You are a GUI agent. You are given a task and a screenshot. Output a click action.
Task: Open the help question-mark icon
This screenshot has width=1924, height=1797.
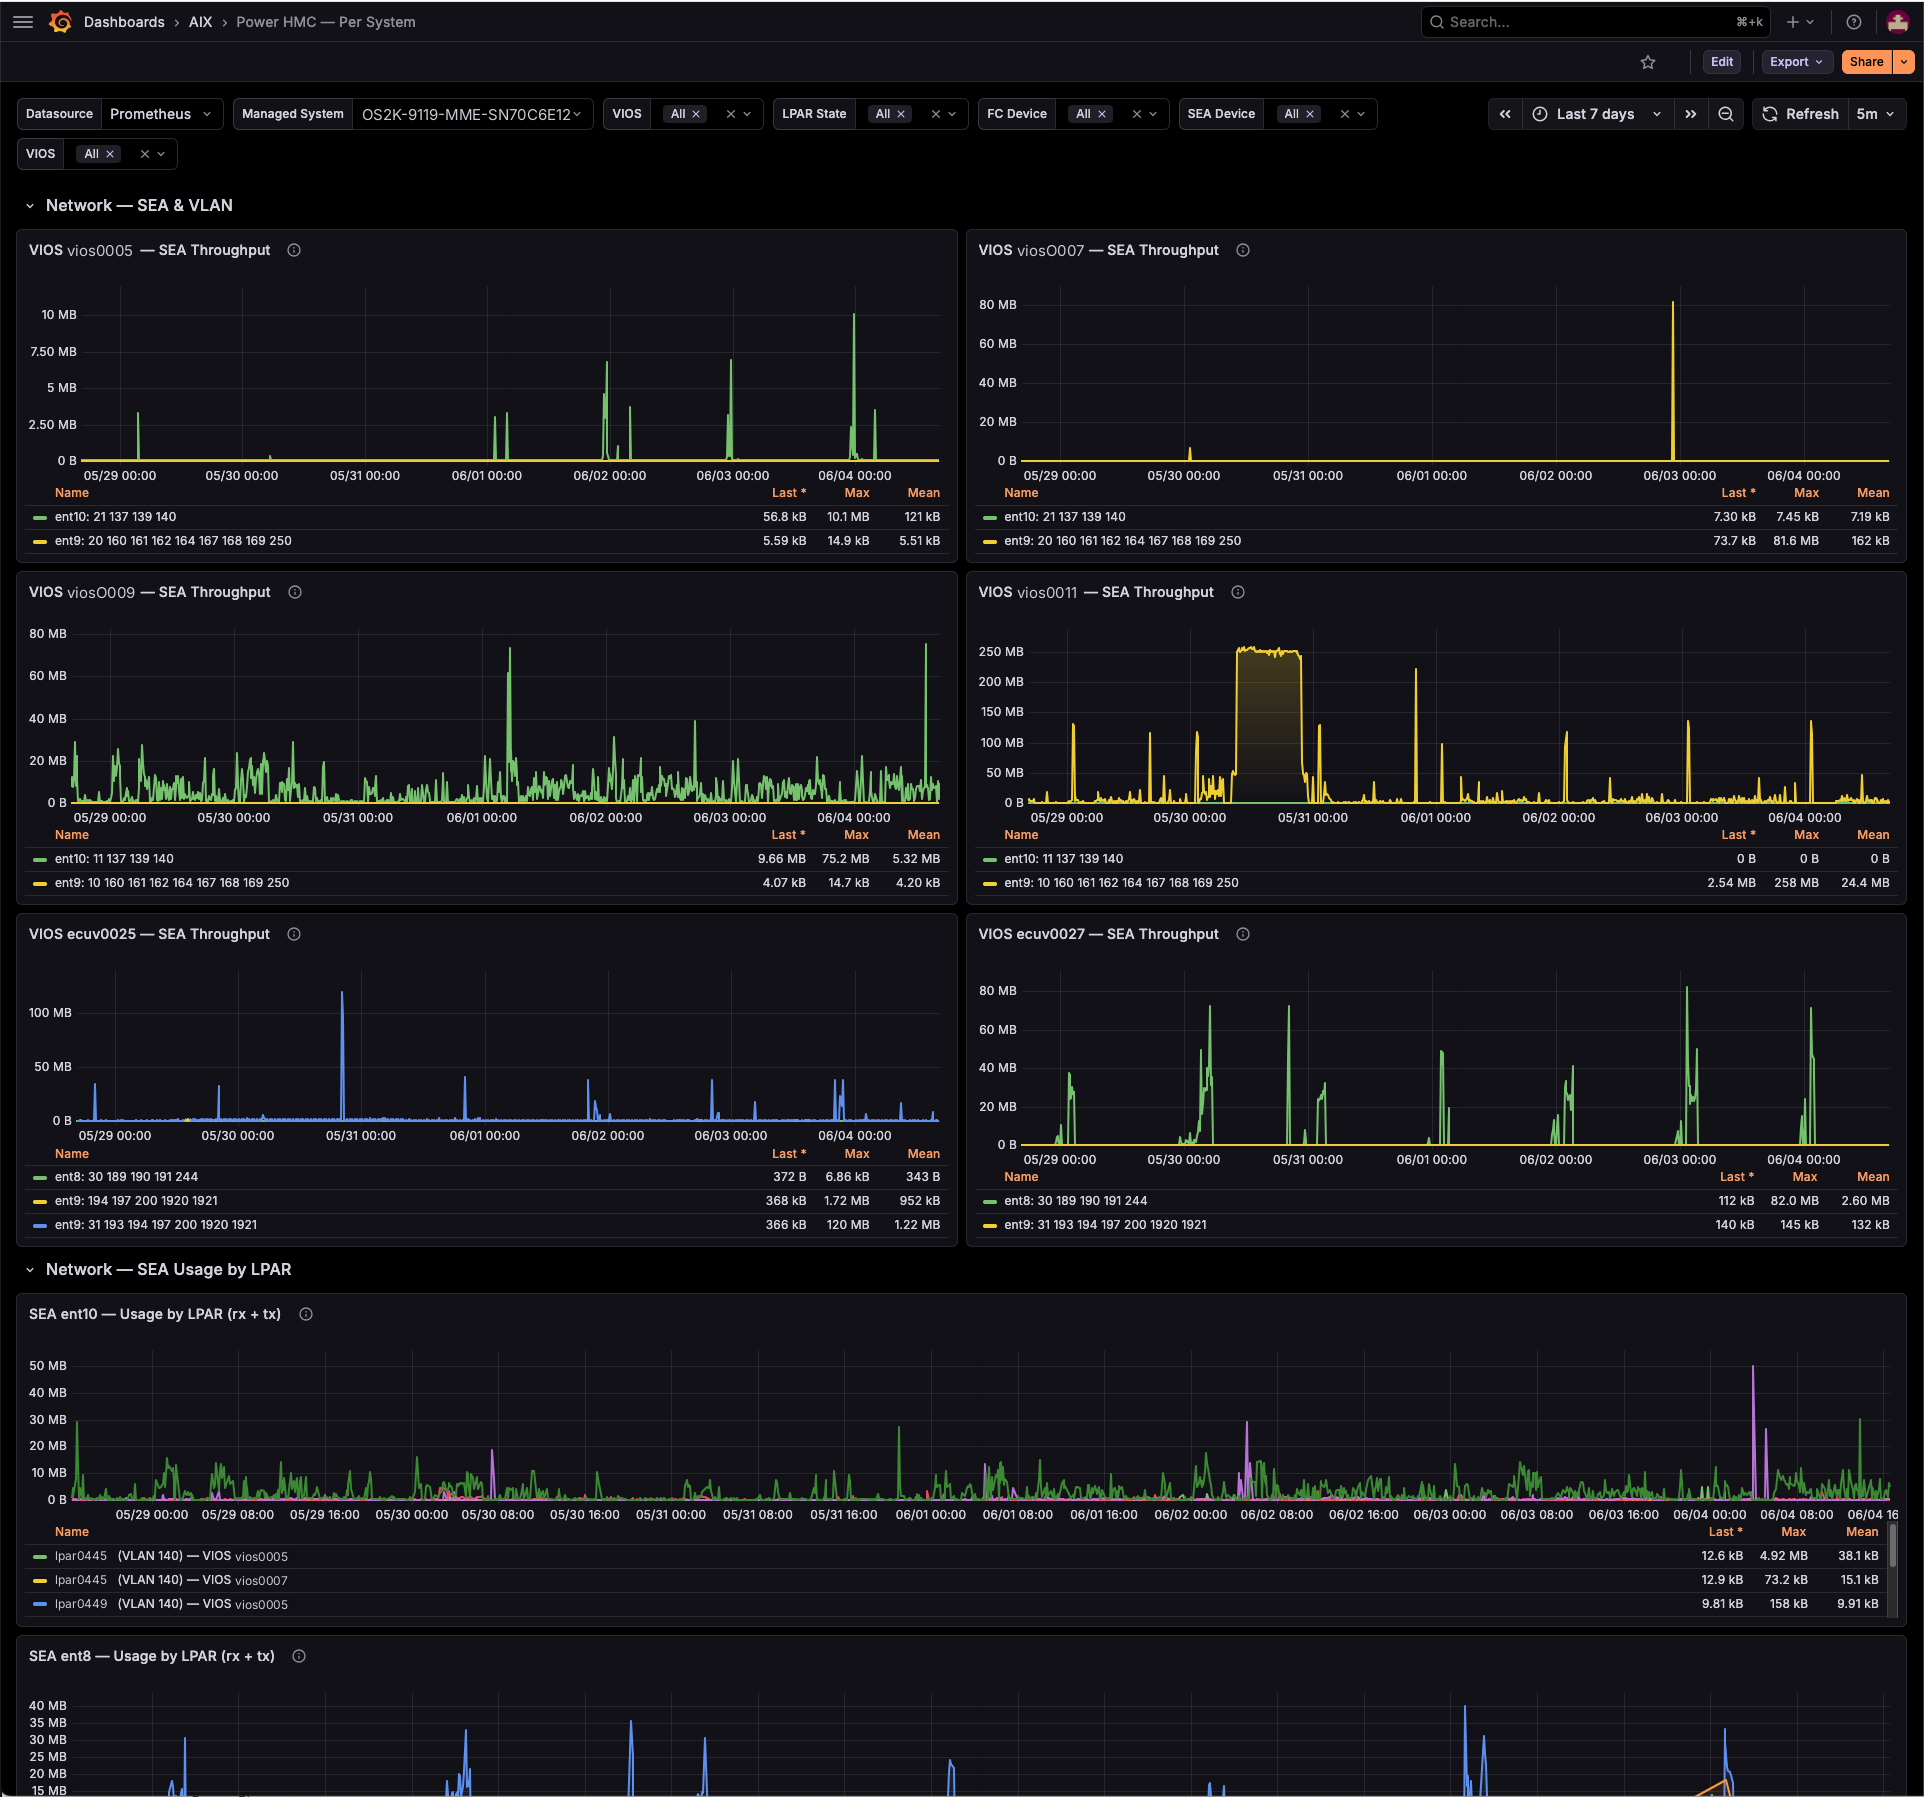tap(1853, 22)
